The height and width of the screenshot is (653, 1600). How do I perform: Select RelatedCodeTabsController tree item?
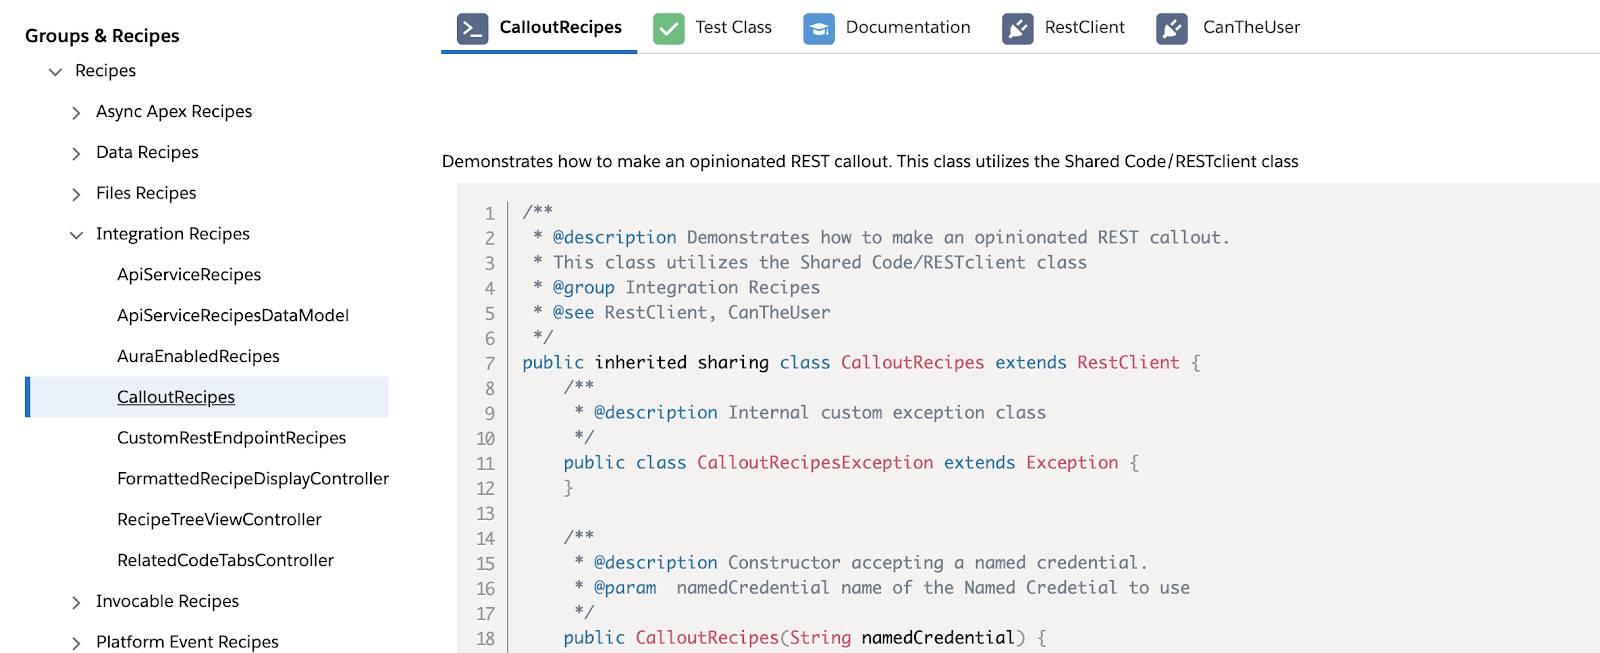(225, 561)
